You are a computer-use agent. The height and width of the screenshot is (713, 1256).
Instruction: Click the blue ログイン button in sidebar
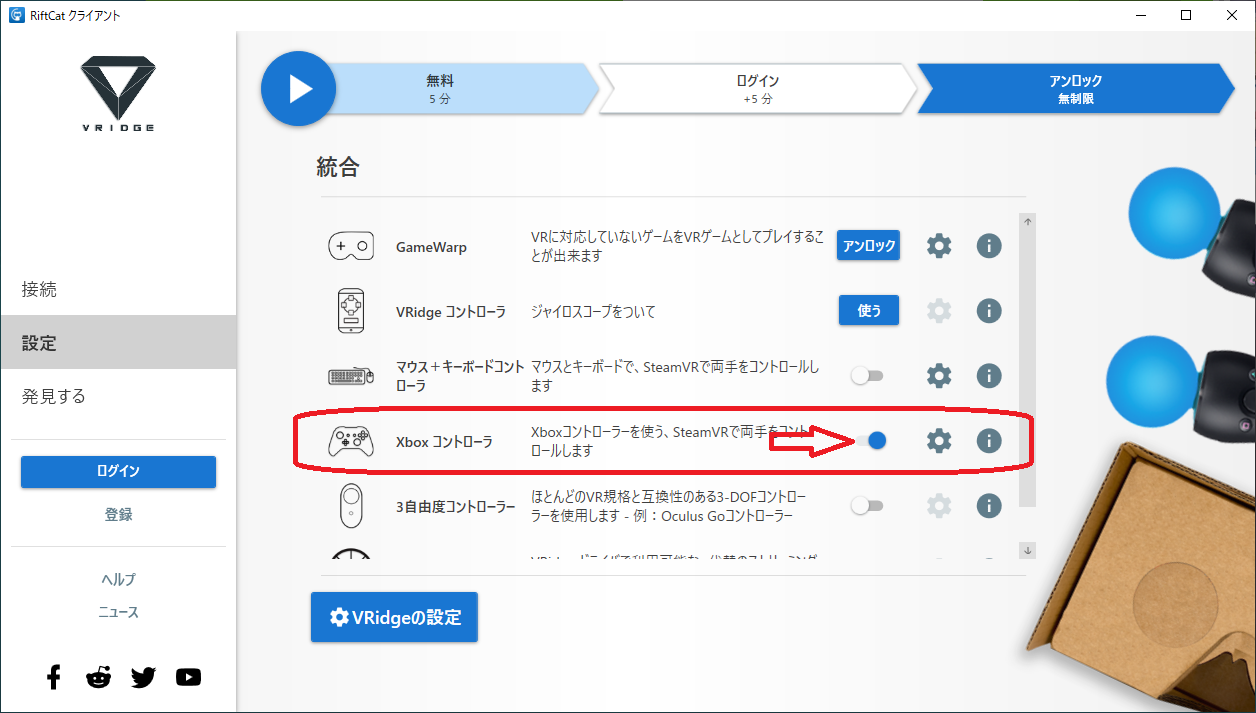tap(118, 472)
